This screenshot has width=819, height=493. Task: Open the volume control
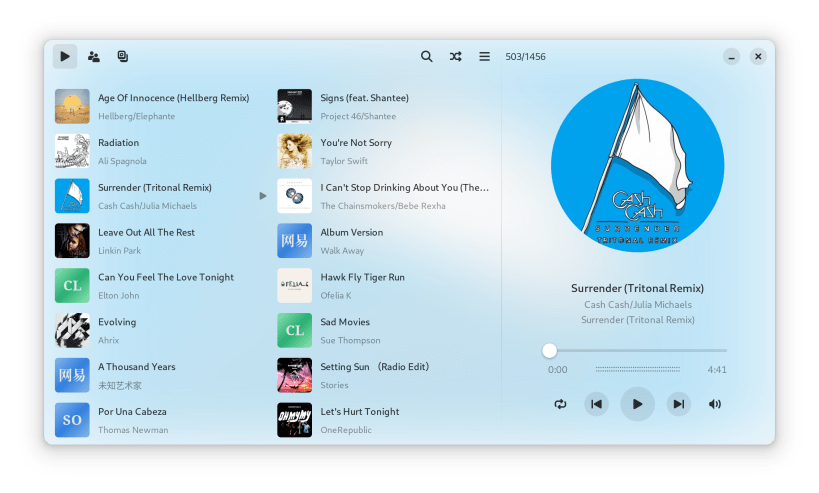[x=715, y=404]
